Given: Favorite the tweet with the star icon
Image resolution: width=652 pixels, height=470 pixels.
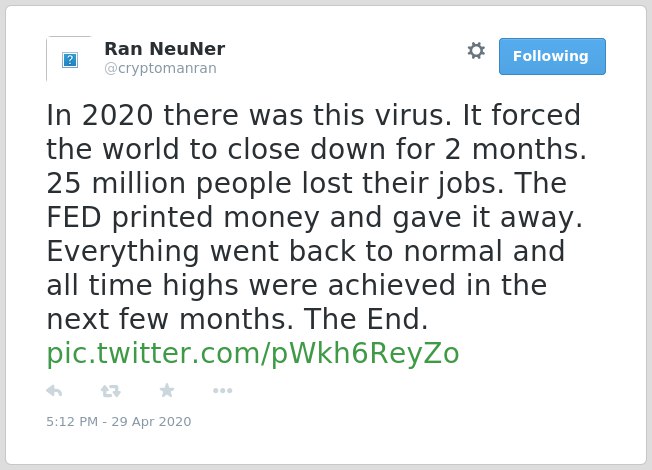Looking at the screenshot, I should (x=167, y=391).
